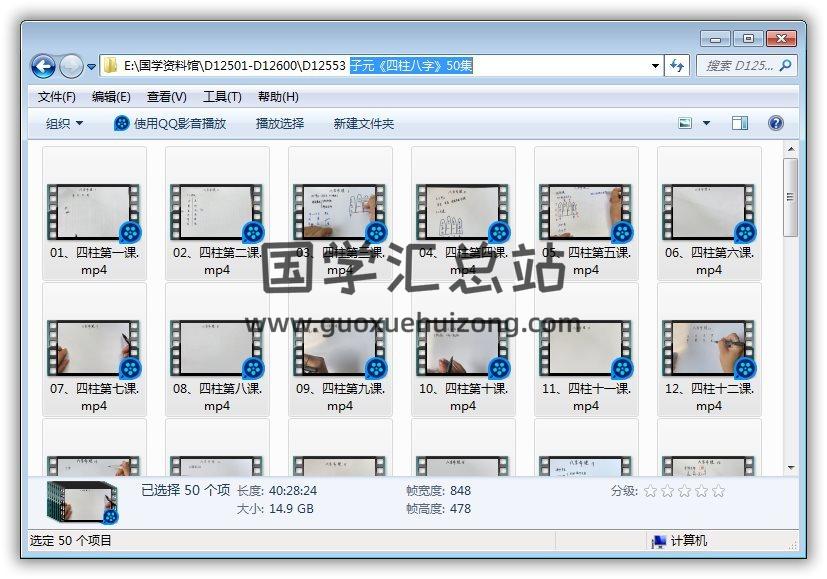This screenshot has width=827, height=579.
Task: Click QQ Player icon in toolbar
Action: pos(122,123)
